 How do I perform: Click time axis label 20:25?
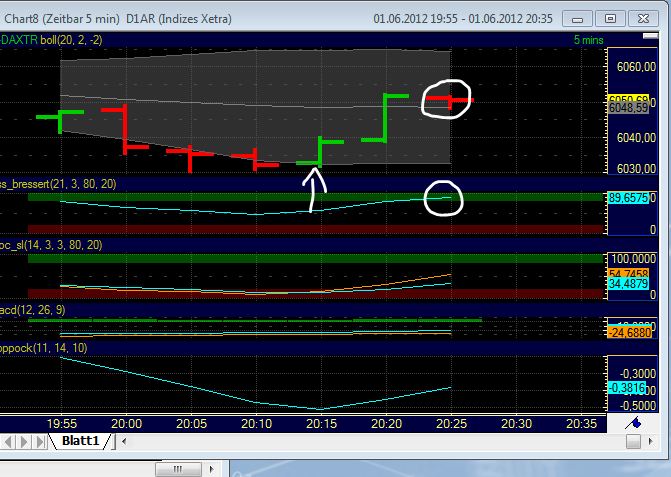click(x=451, y=424)
